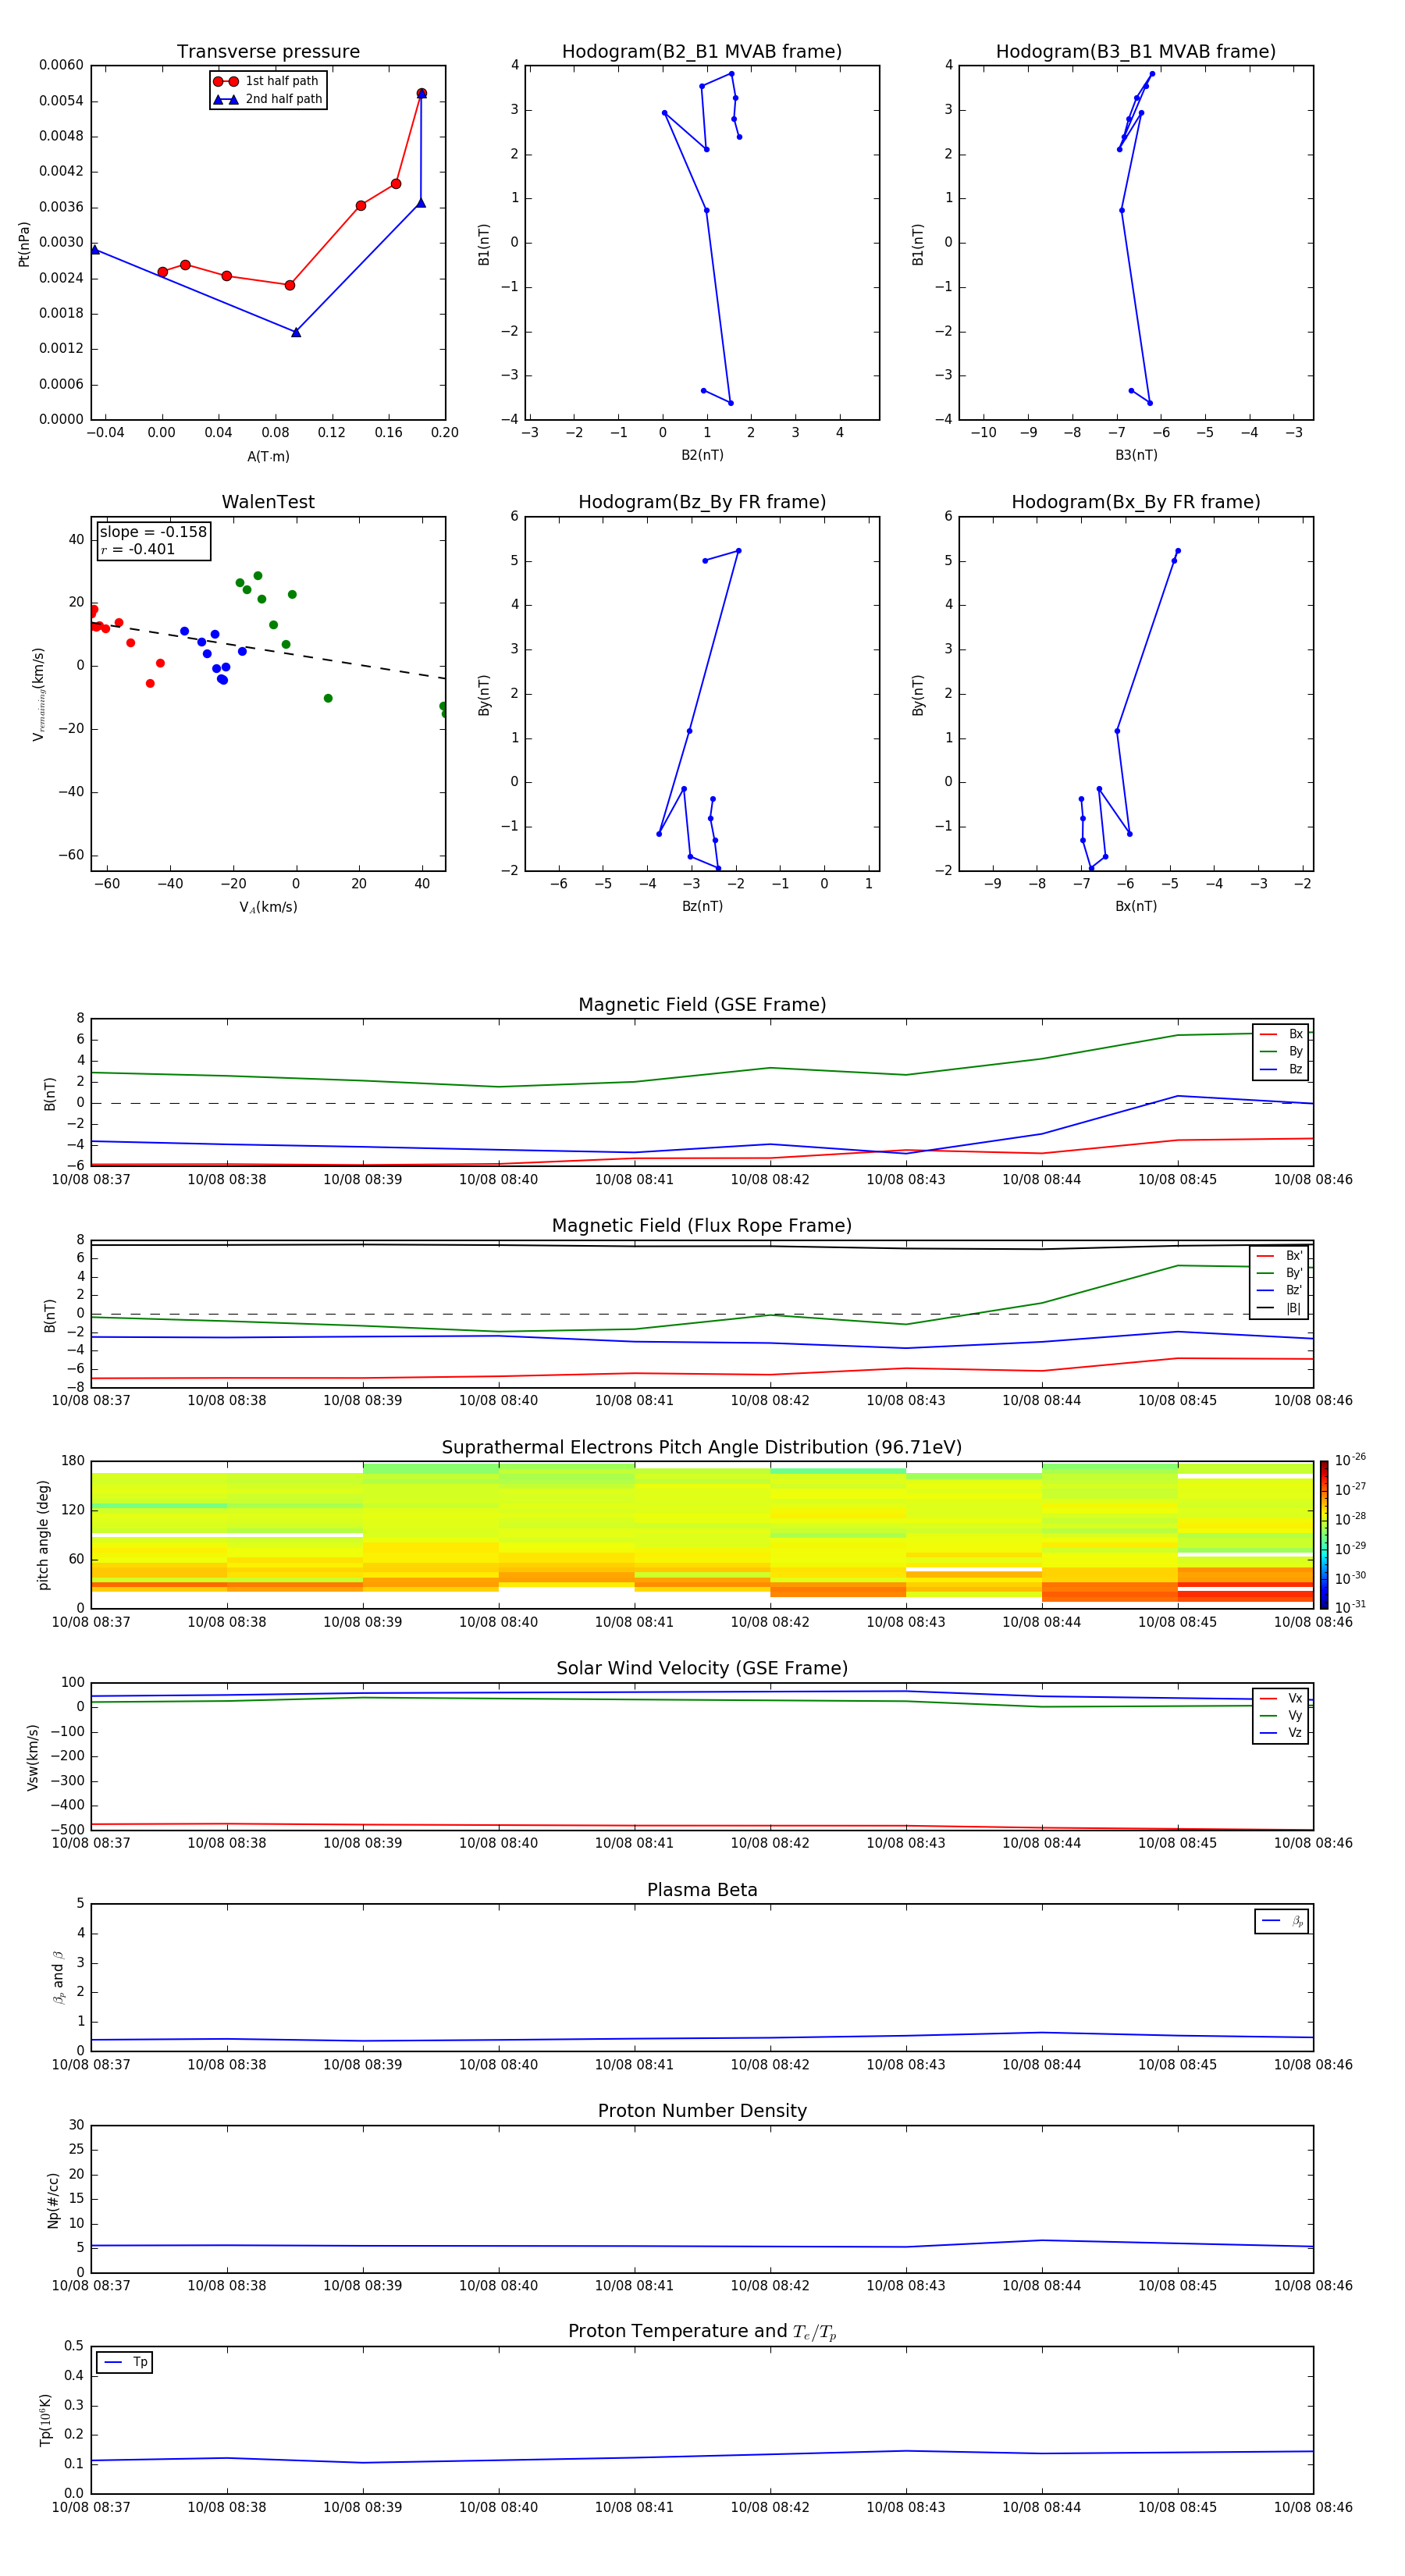Click the pitch angle colorbar

1323,1535
